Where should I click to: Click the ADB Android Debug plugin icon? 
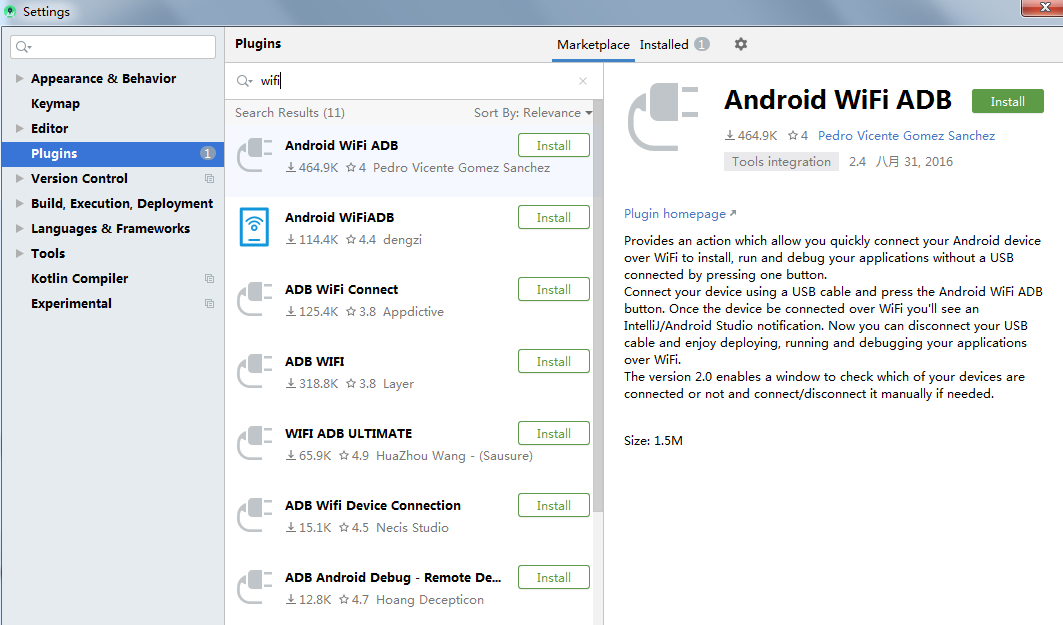click(x=255, y=587)
